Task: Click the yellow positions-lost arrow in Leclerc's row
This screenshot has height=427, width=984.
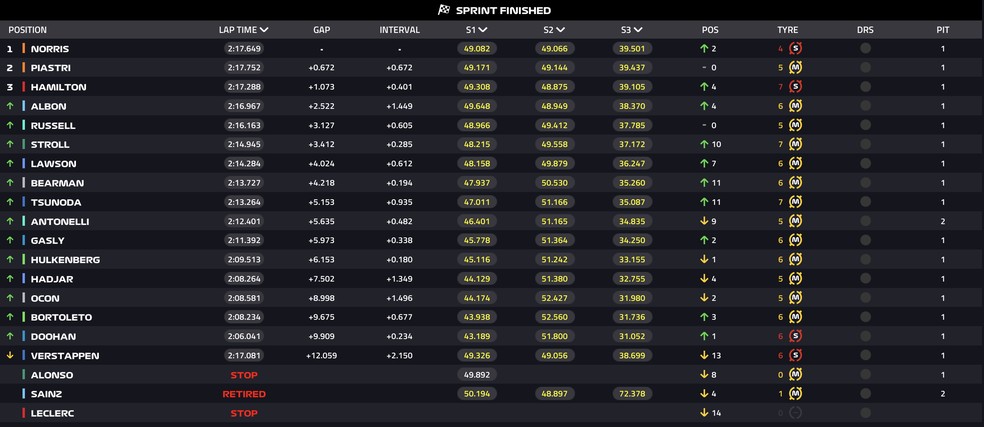Action: pyautogui.click(x=704, y=413)
